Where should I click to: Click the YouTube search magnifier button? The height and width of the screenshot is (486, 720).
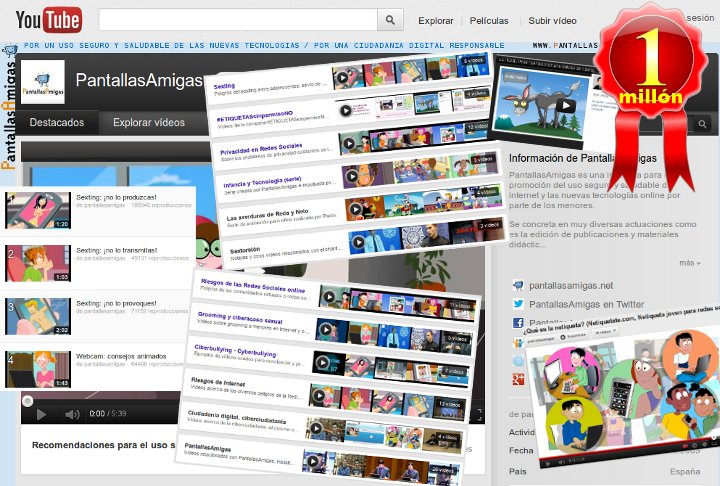[390, 20]
